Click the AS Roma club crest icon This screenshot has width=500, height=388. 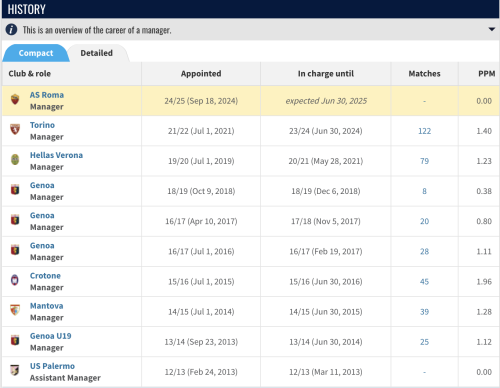15,99
